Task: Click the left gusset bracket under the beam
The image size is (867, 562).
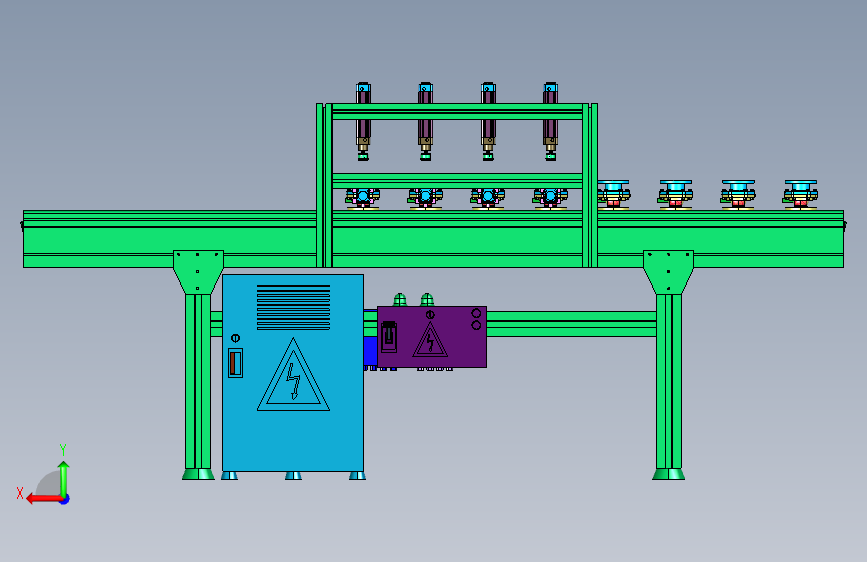Action: [x=198, y=272]
